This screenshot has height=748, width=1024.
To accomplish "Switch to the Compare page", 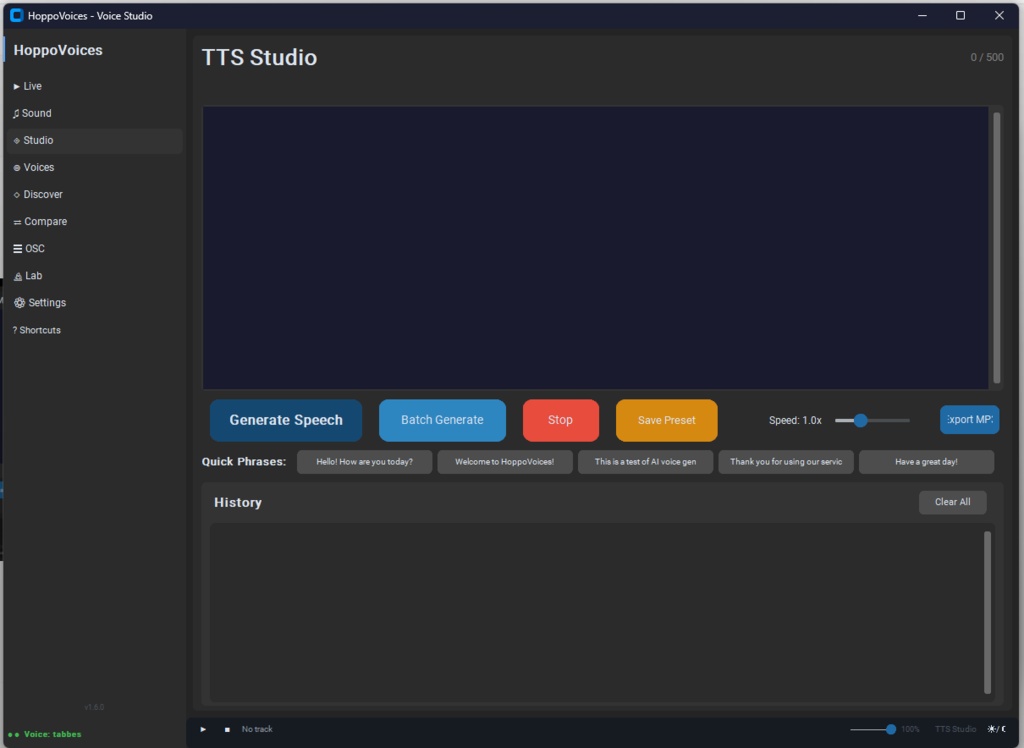I will pos(95,221).
